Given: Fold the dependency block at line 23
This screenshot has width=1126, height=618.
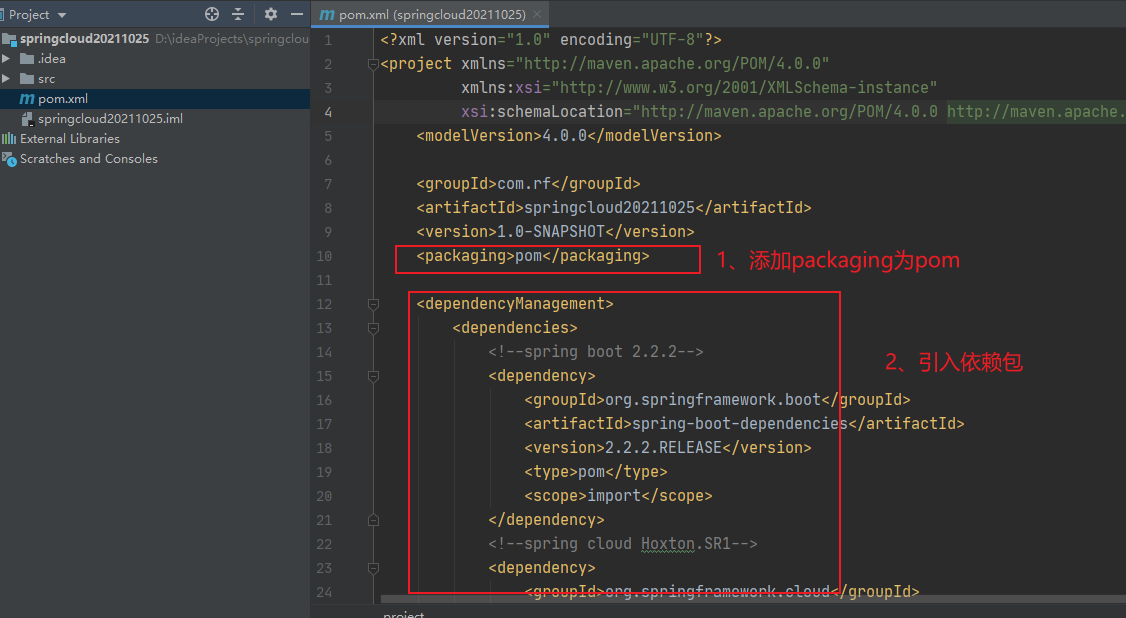Looking at the screenshot, I should click(373, 568).
